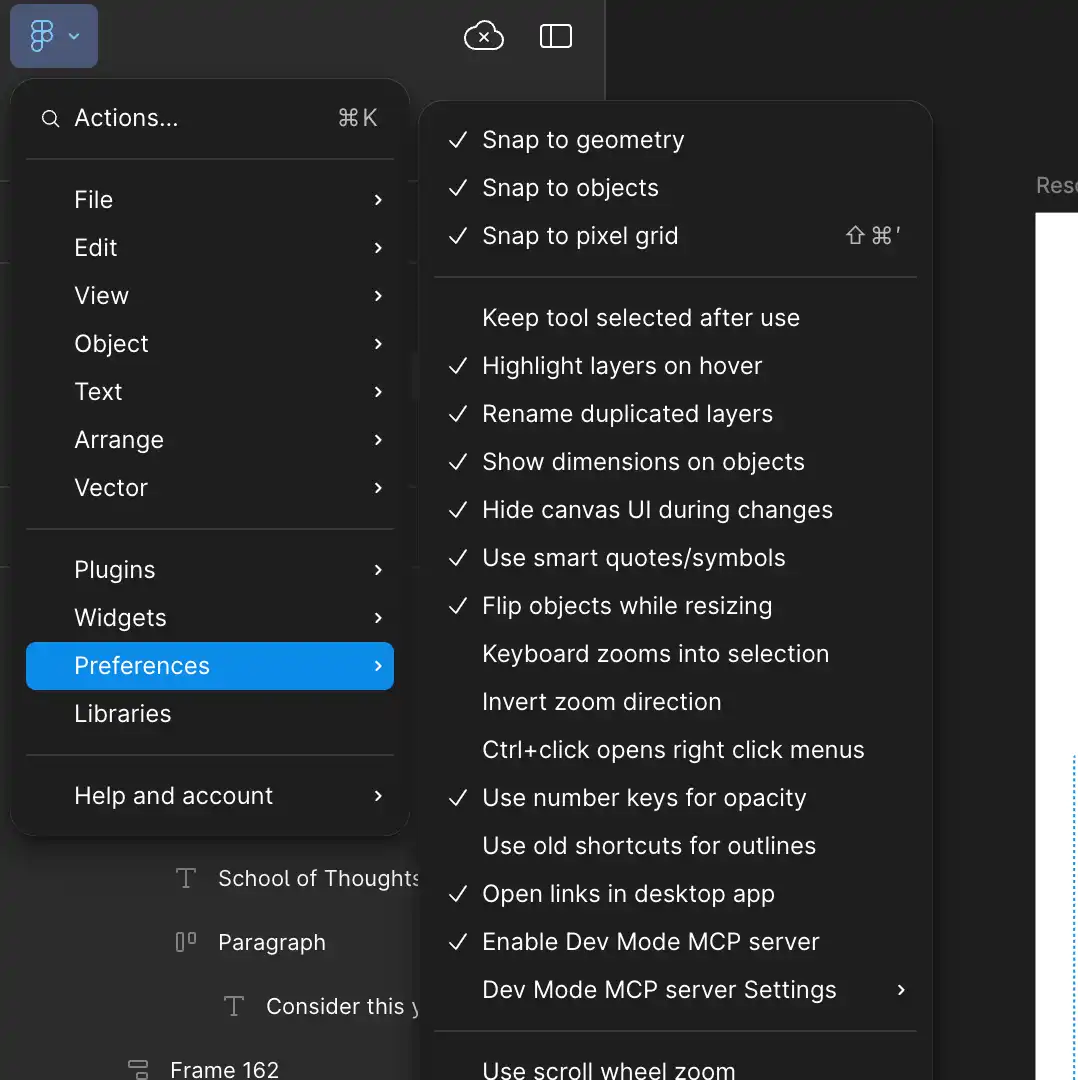Image resolution: width=1078 pixels, height=1080 pixels.
Task: Click the Actions search field
Action: (x=210, y=118)
